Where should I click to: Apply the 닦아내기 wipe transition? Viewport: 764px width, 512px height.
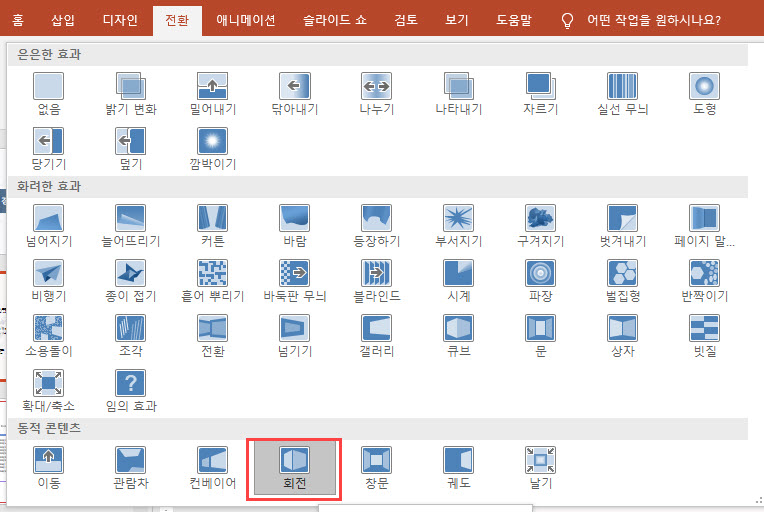[x=294, y=94]
